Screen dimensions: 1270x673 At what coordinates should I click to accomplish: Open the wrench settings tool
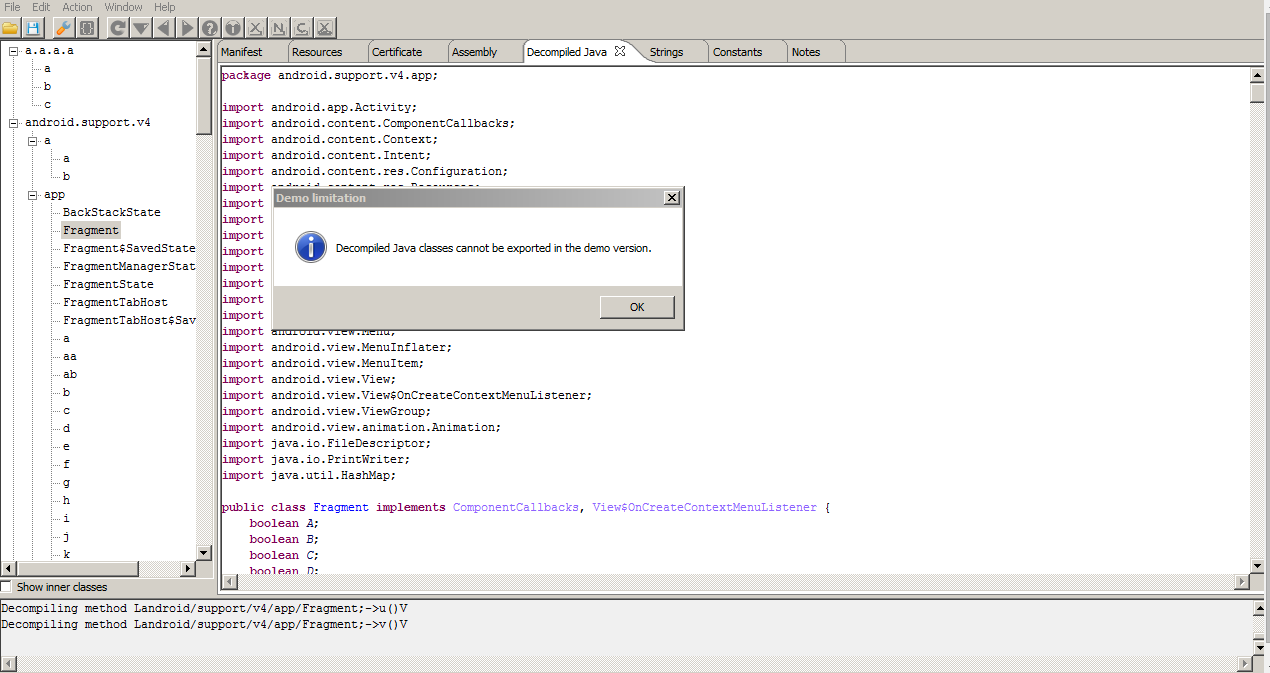pos(63,28)
